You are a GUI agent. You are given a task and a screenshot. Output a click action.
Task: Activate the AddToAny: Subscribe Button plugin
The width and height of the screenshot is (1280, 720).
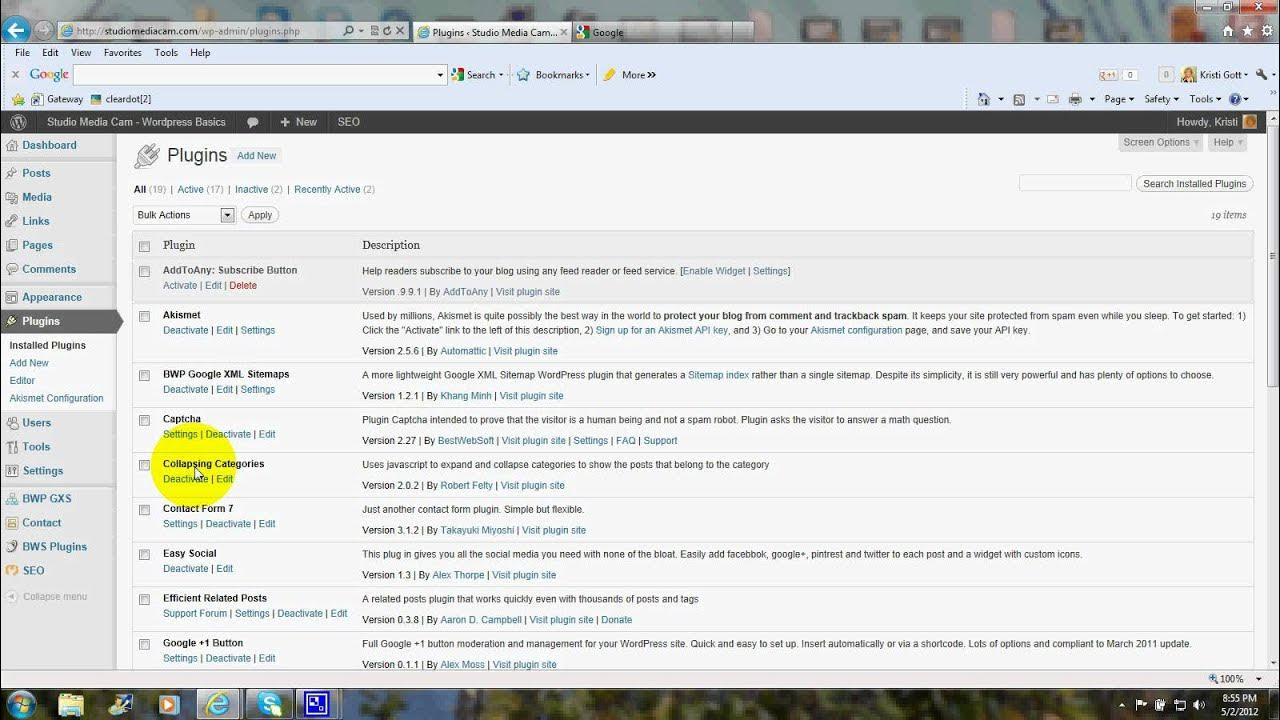(180, 286)
